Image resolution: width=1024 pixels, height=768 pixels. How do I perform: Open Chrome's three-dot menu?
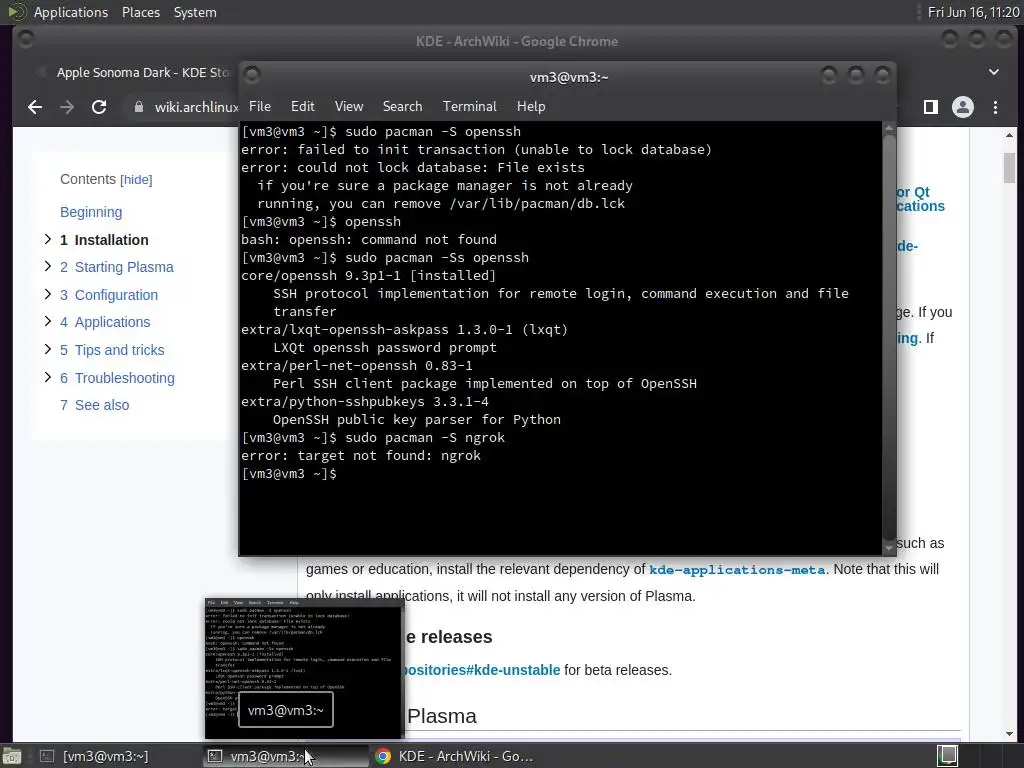point(995,107)
